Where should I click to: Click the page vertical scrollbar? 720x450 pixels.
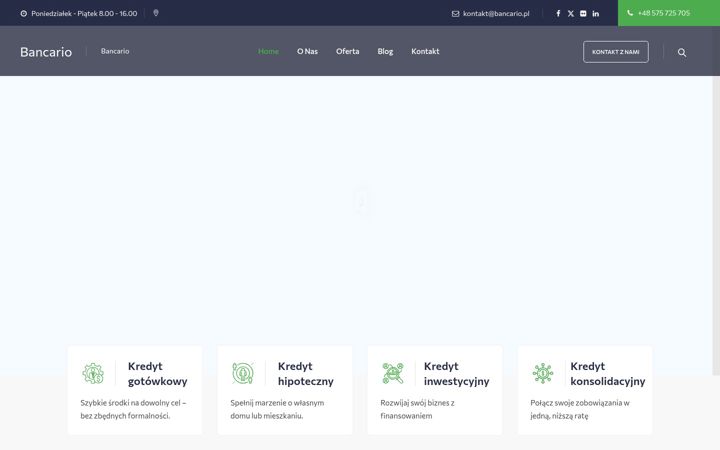click(716, 225)
